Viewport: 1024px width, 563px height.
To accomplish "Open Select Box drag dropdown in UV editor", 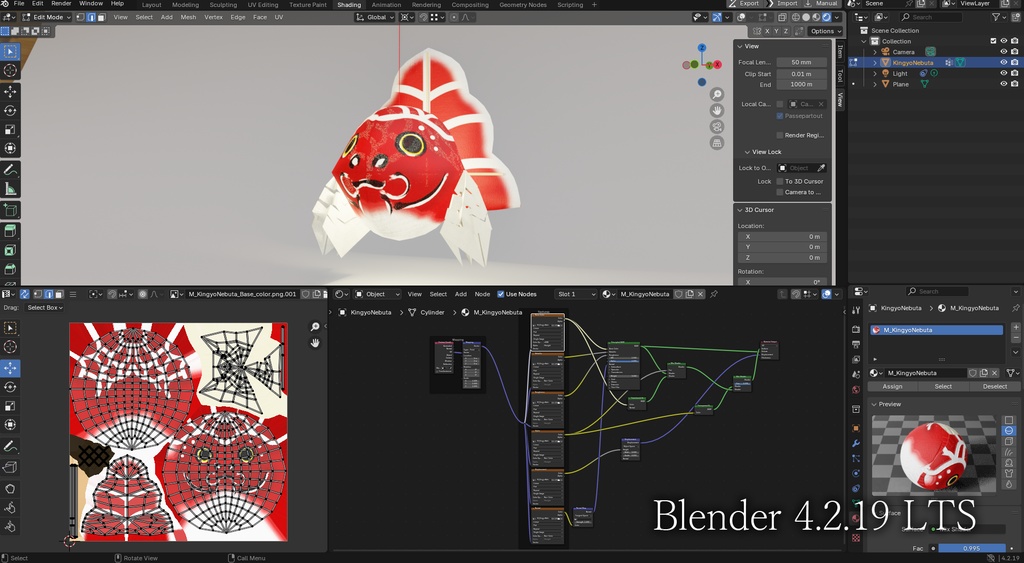I will (44, 308).
